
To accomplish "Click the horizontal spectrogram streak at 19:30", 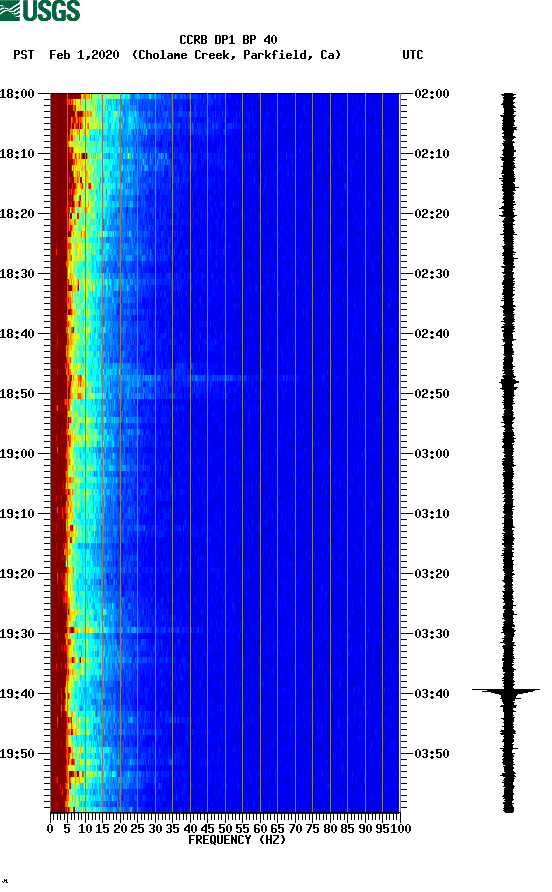I will (135, 630).
